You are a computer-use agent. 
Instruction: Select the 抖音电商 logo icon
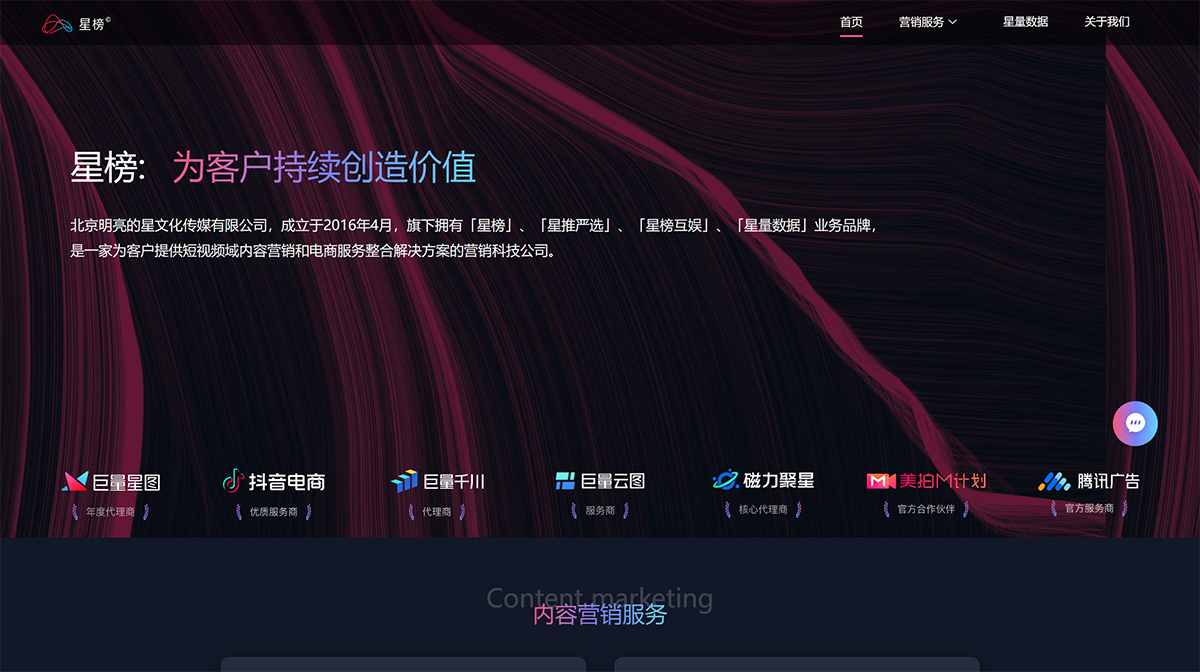232,481
